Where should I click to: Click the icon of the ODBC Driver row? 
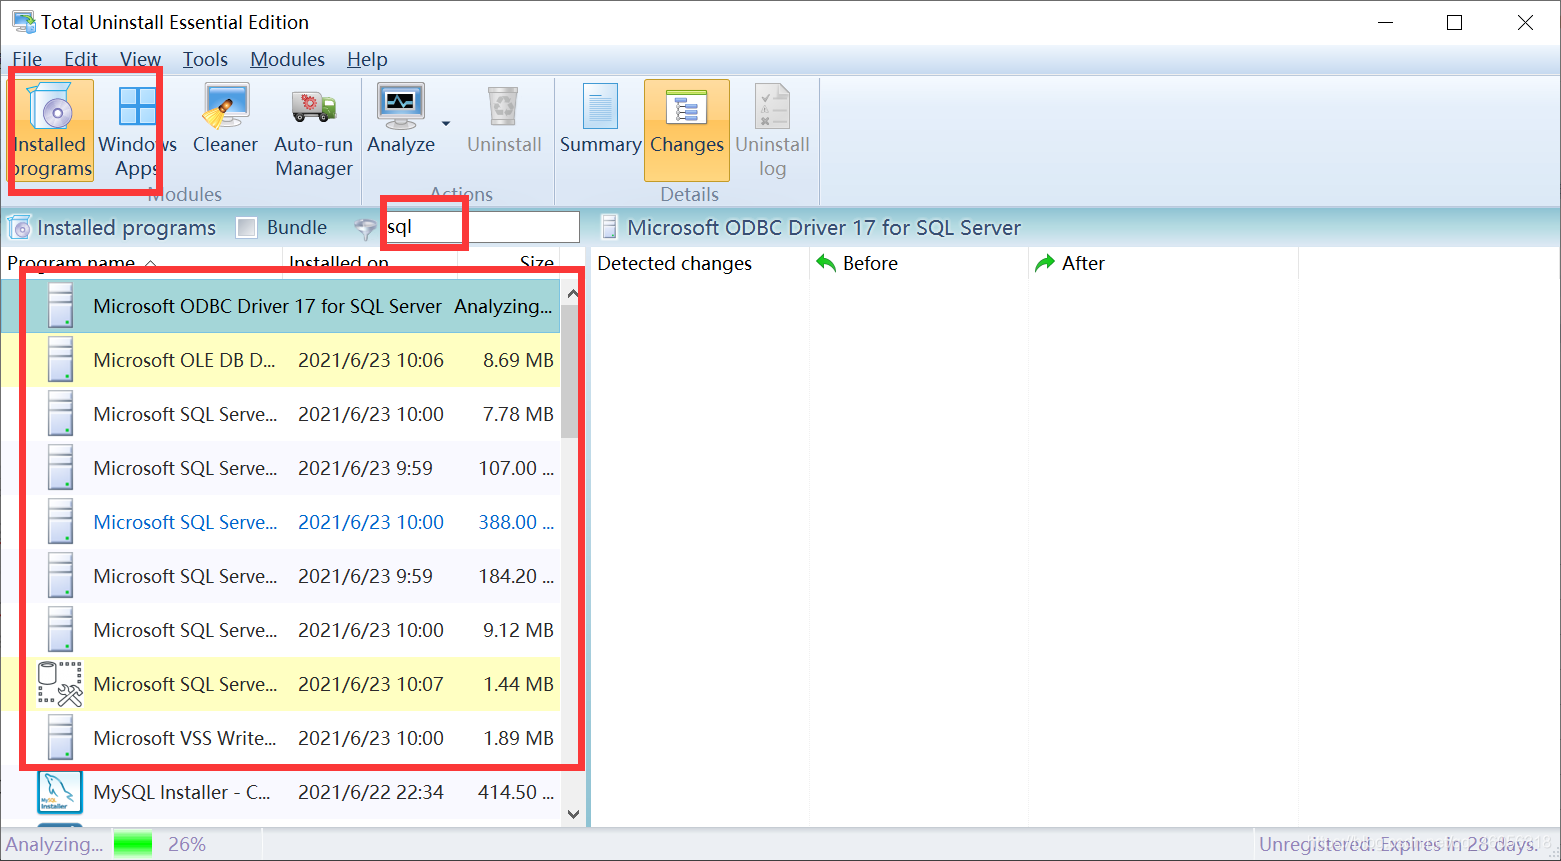pyautogui.click(x=61, y=306)
